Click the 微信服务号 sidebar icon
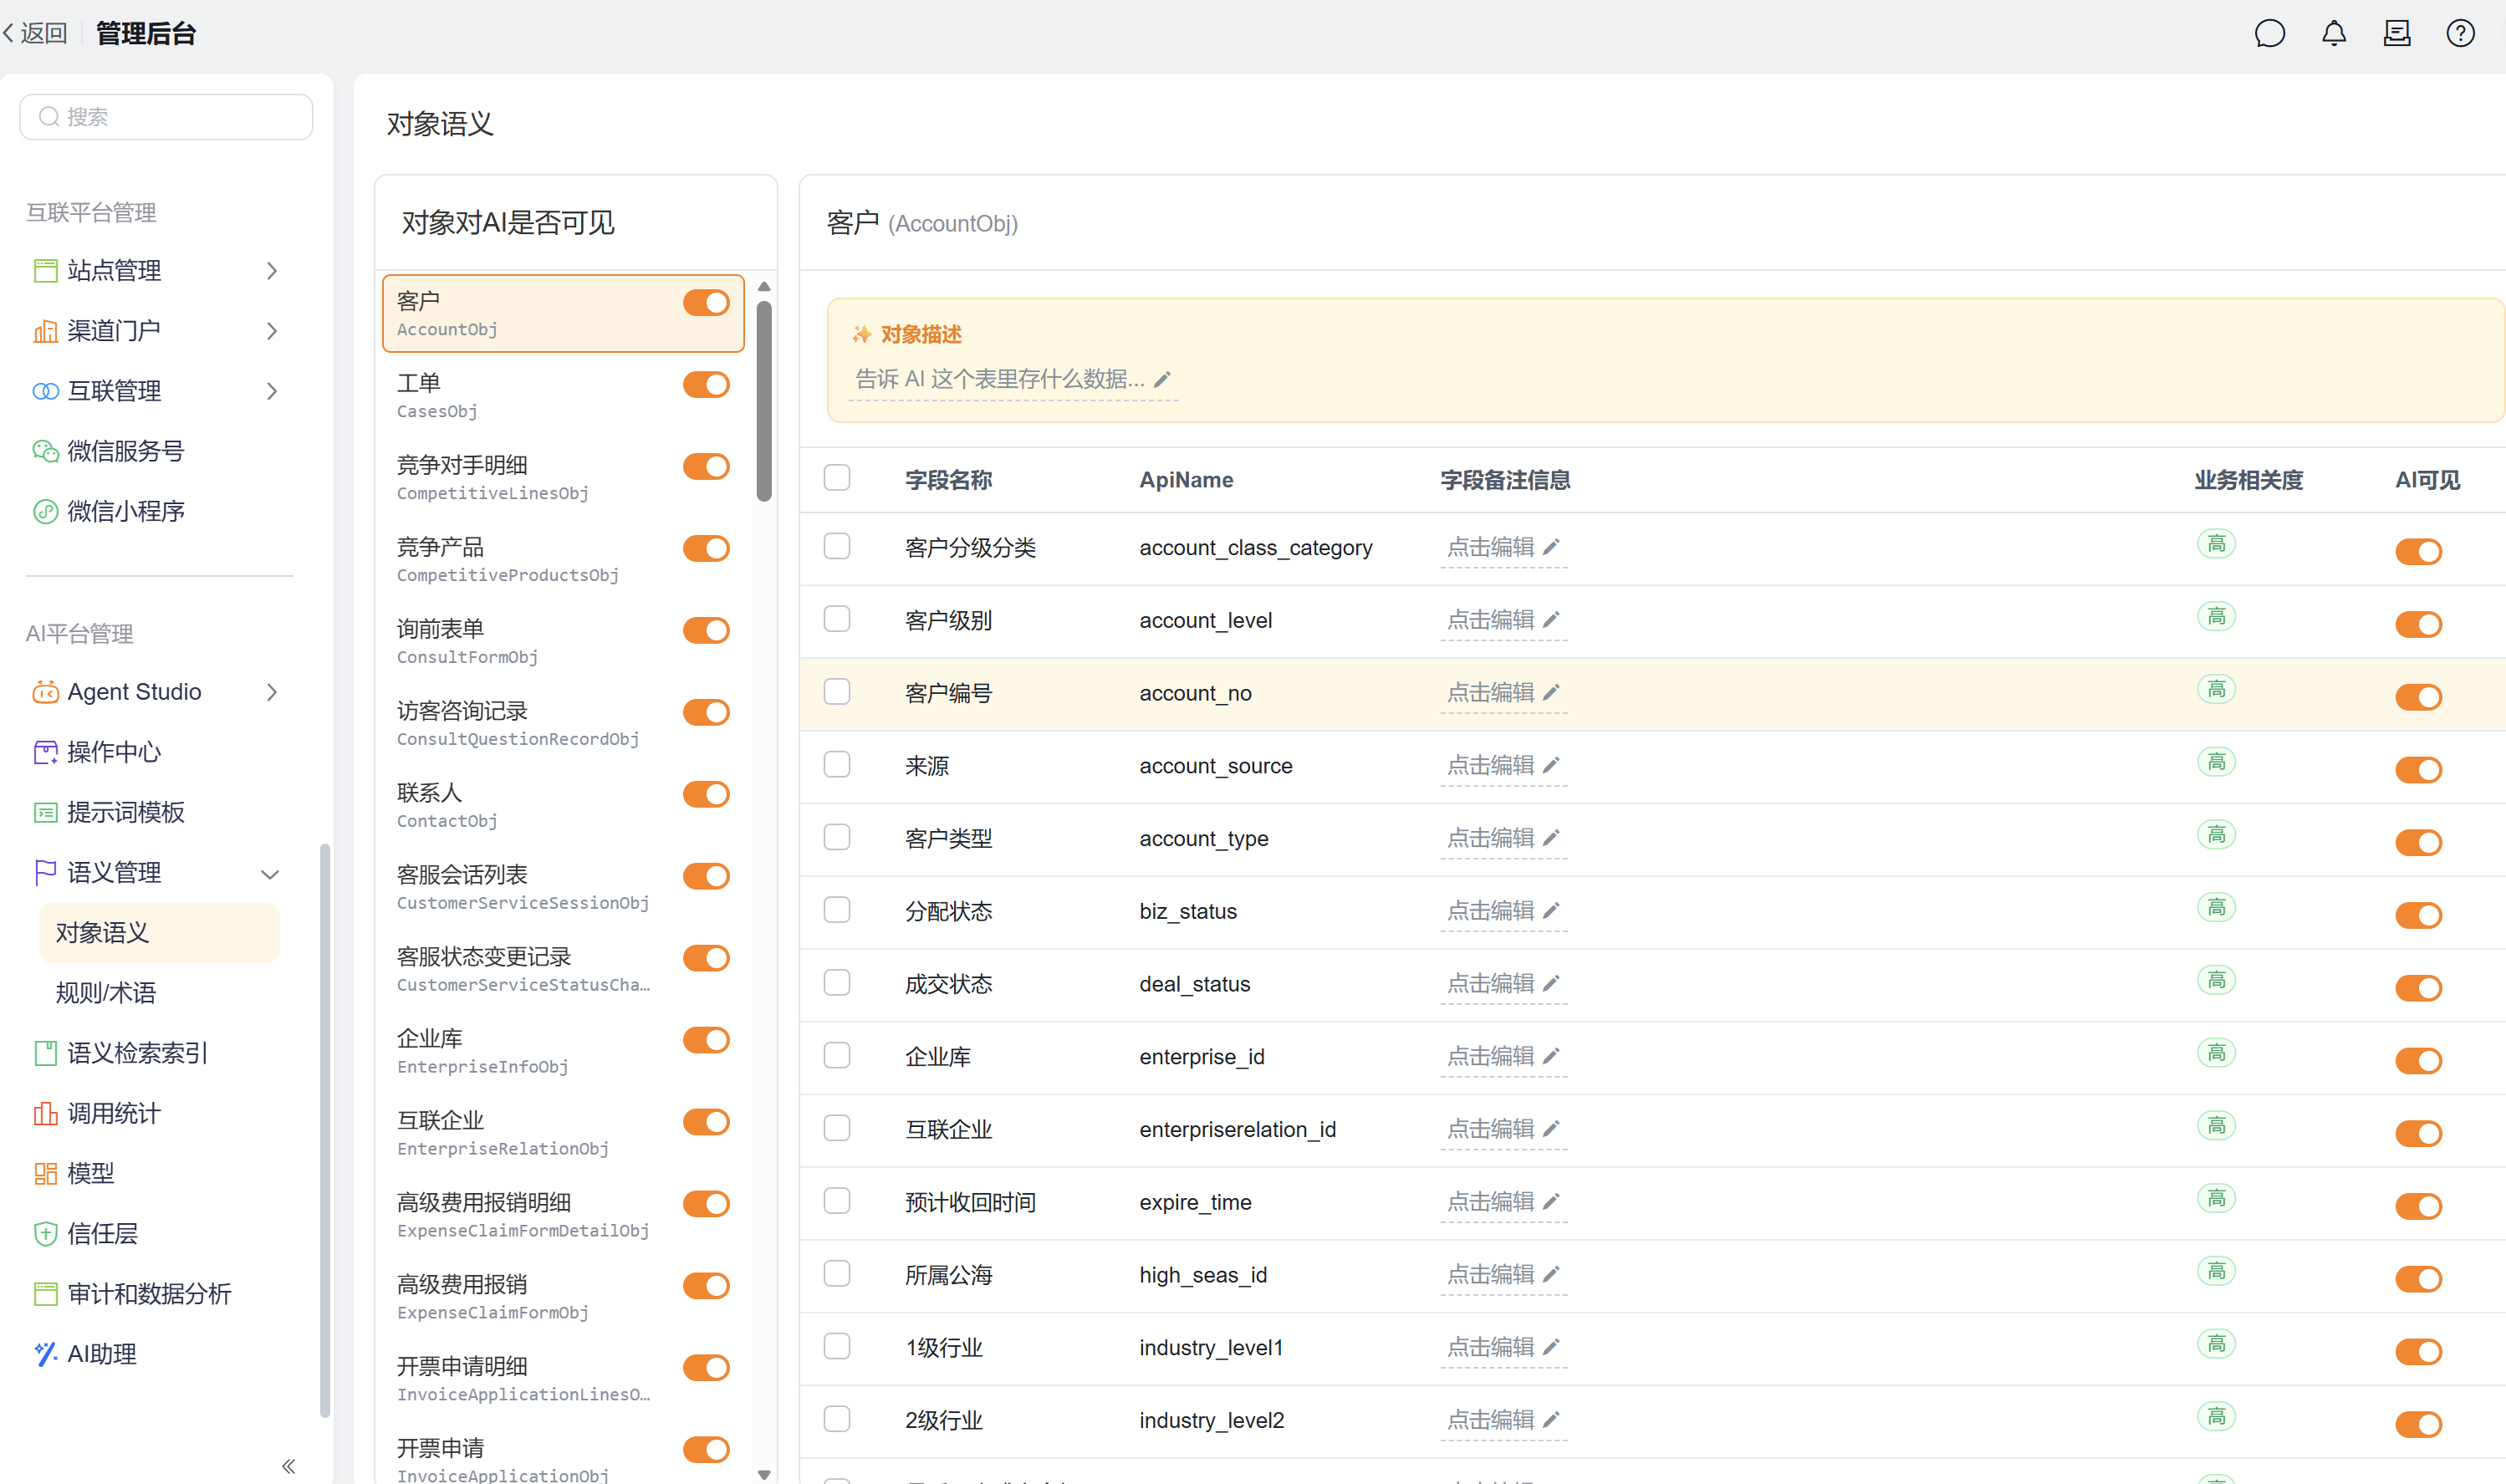This screenshot has height=1484, width=2506. (x=45, y=451)
